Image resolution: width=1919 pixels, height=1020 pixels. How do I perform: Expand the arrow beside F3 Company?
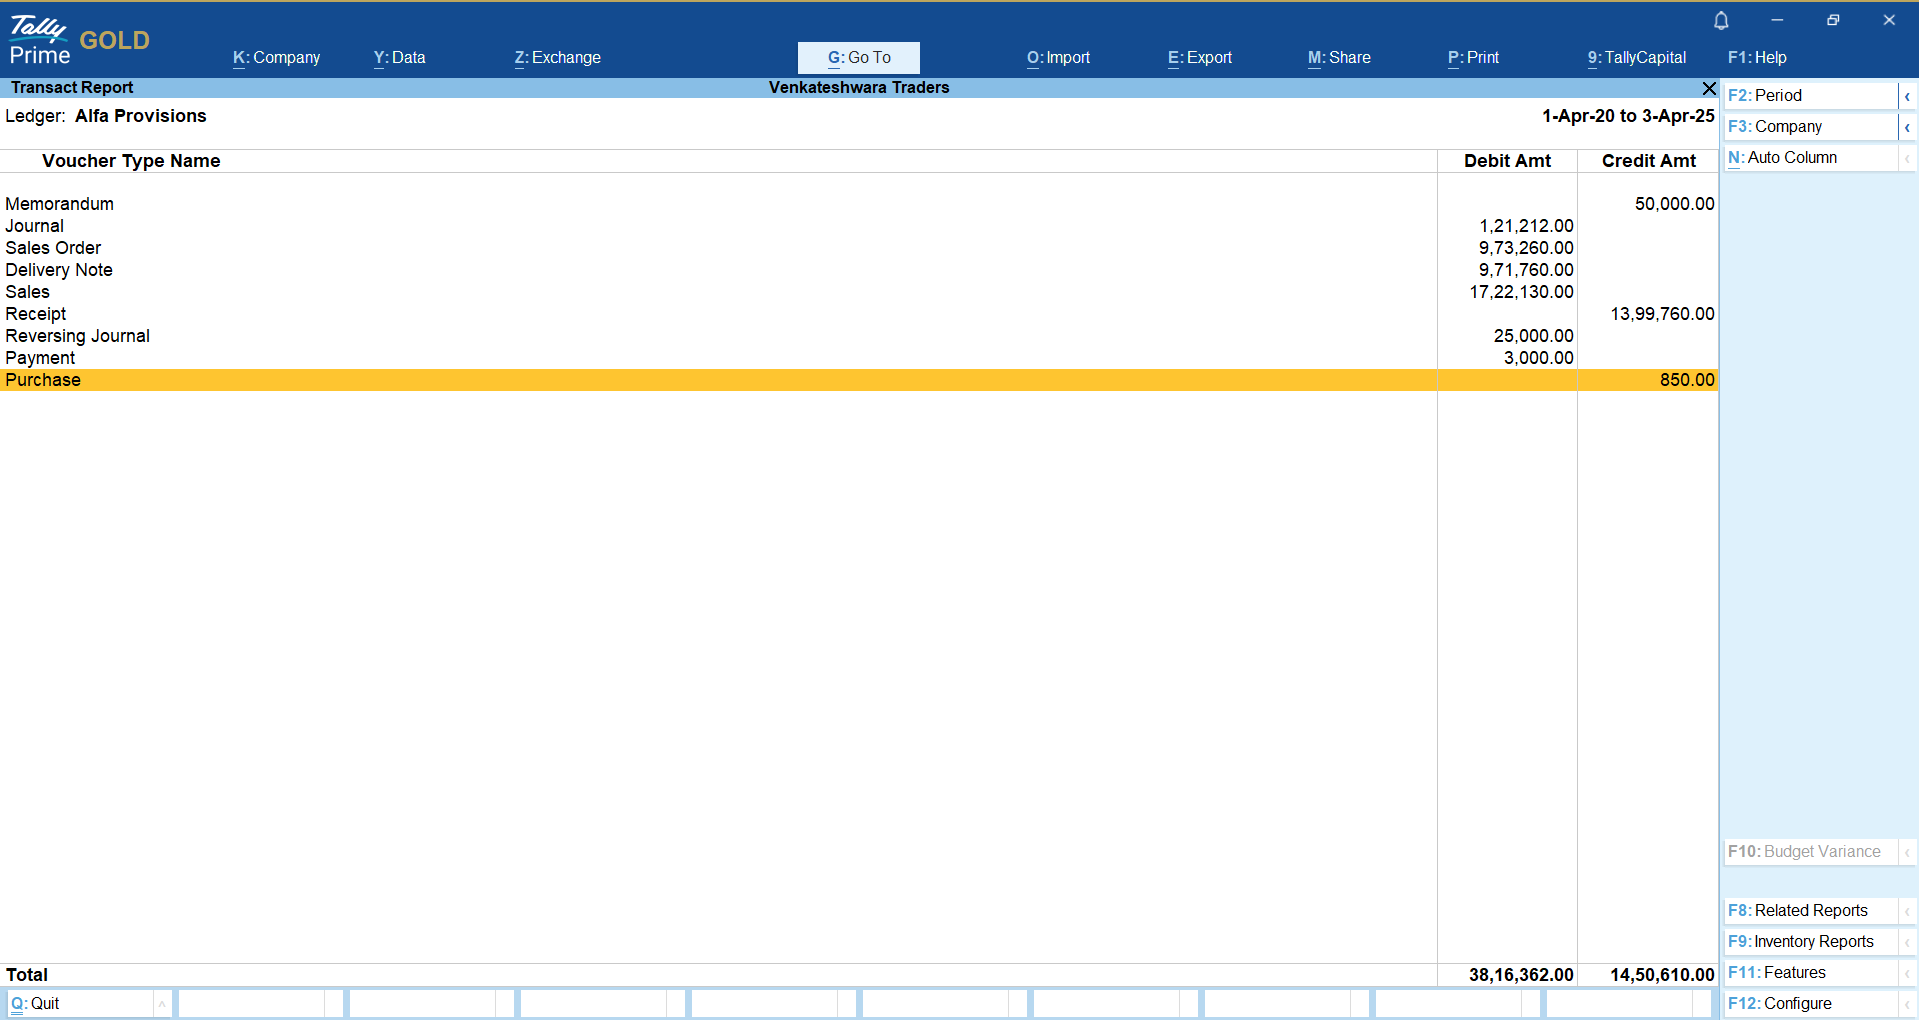pyautogui.click(x=1907, y=127)
